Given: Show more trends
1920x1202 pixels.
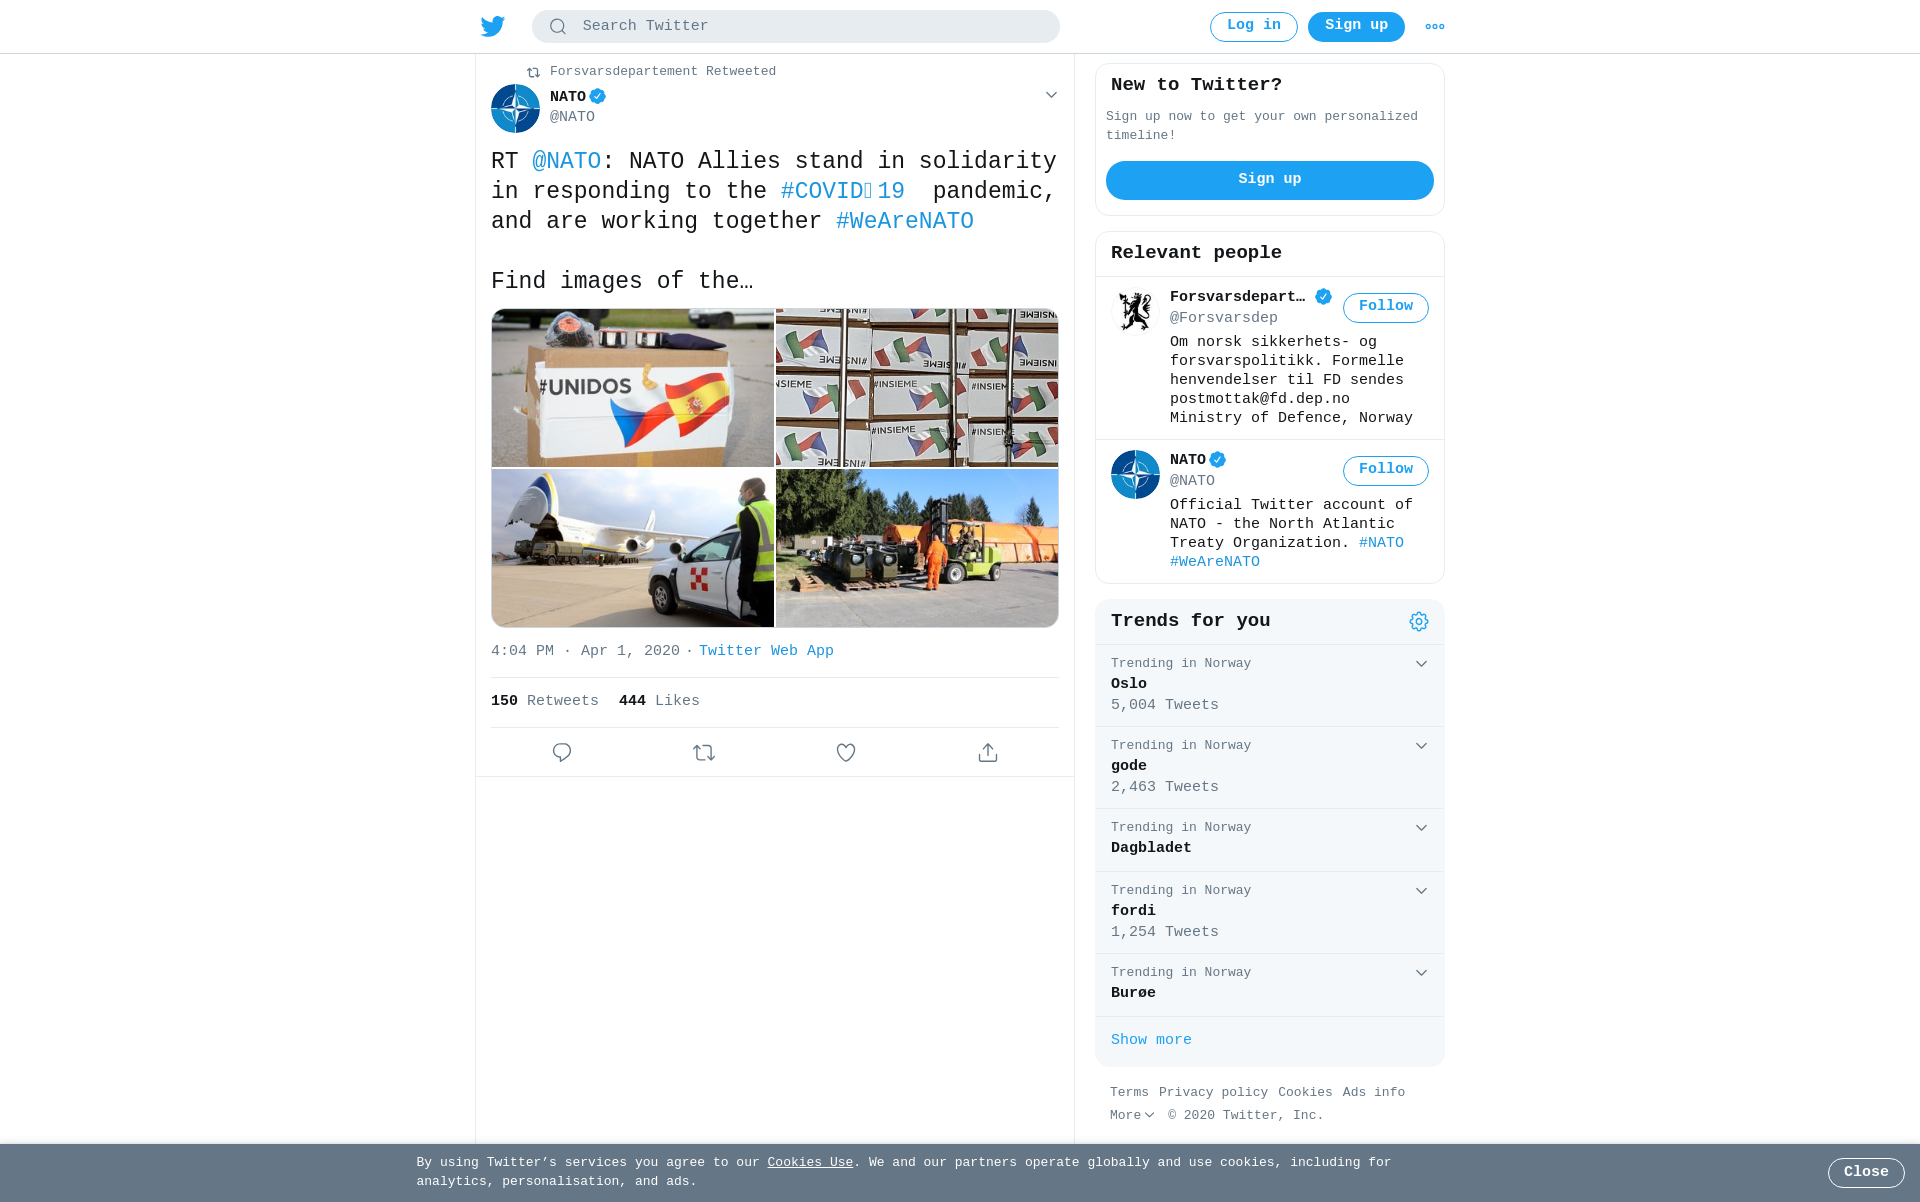Looking at the screenshot, I should [1151, 1040].
